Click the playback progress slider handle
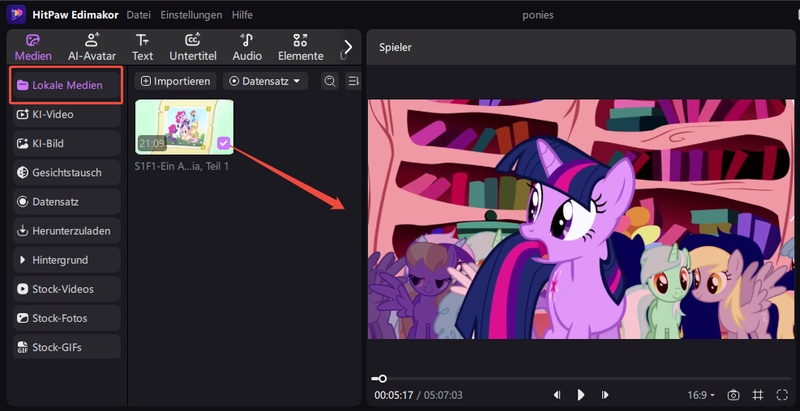 382,378
